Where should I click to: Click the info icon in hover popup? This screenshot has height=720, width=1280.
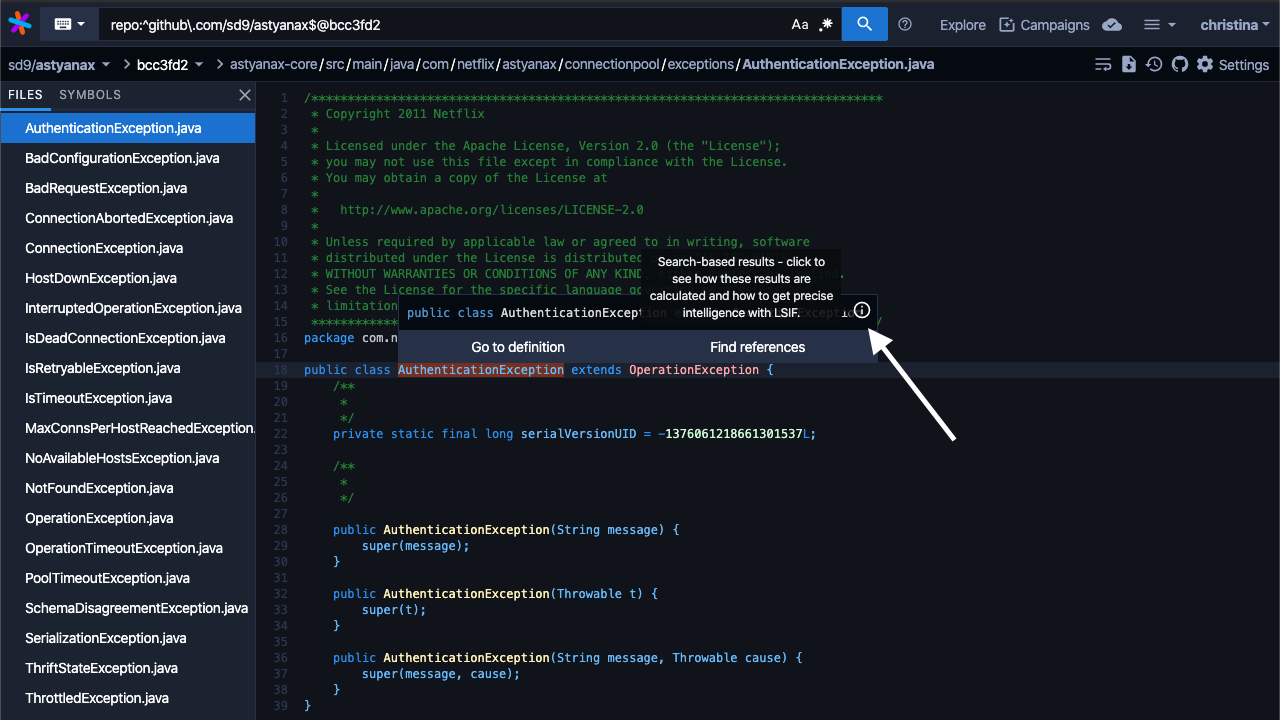click(x=862, y=311)
